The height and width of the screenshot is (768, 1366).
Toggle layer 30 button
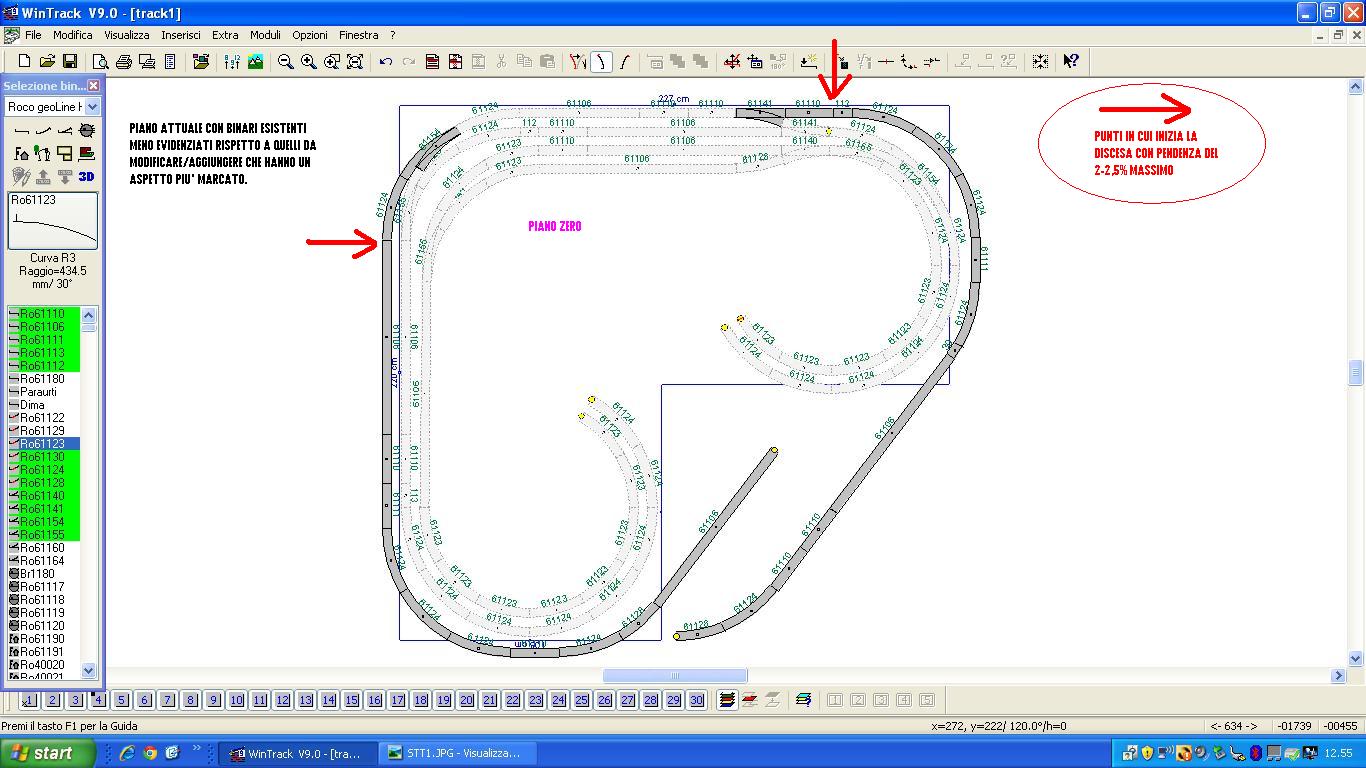[x=696, y=700]
